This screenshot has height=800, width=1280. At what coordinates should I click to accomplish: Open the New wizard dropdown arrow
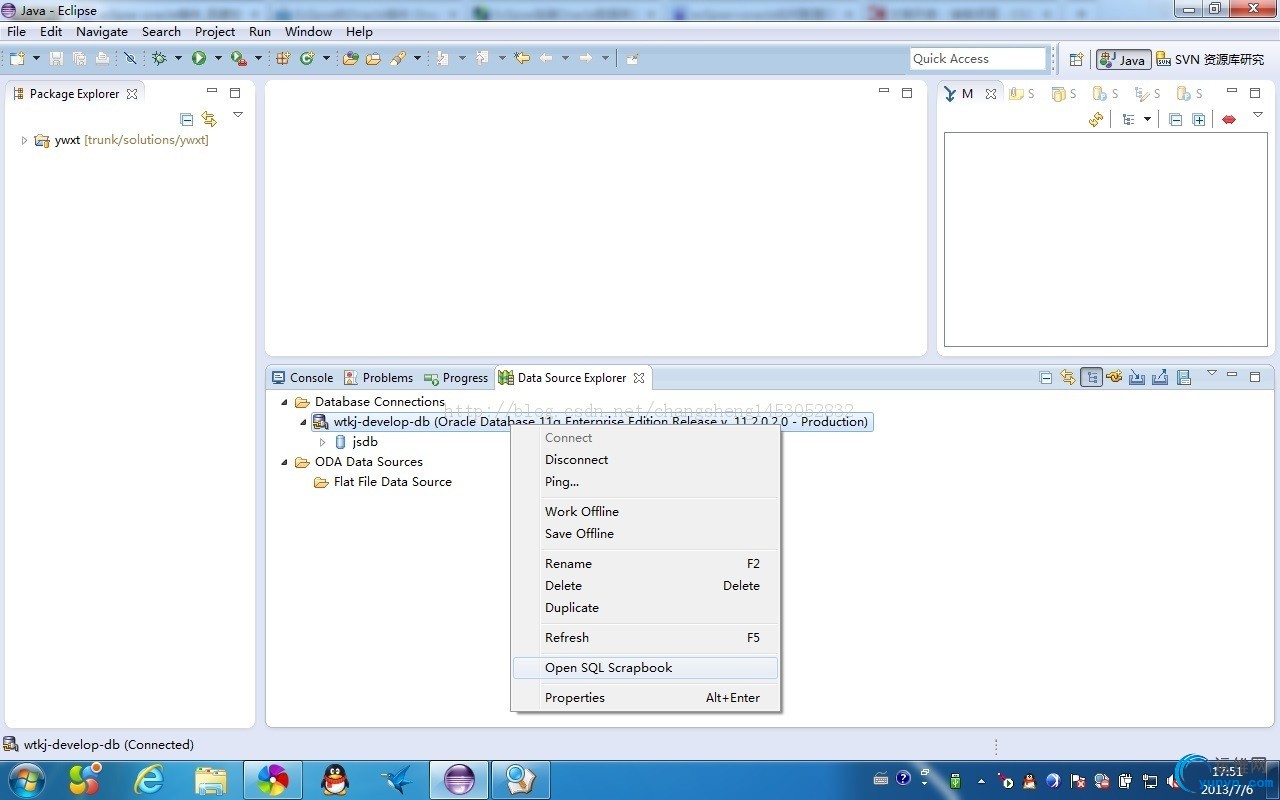tap(36, 59)
